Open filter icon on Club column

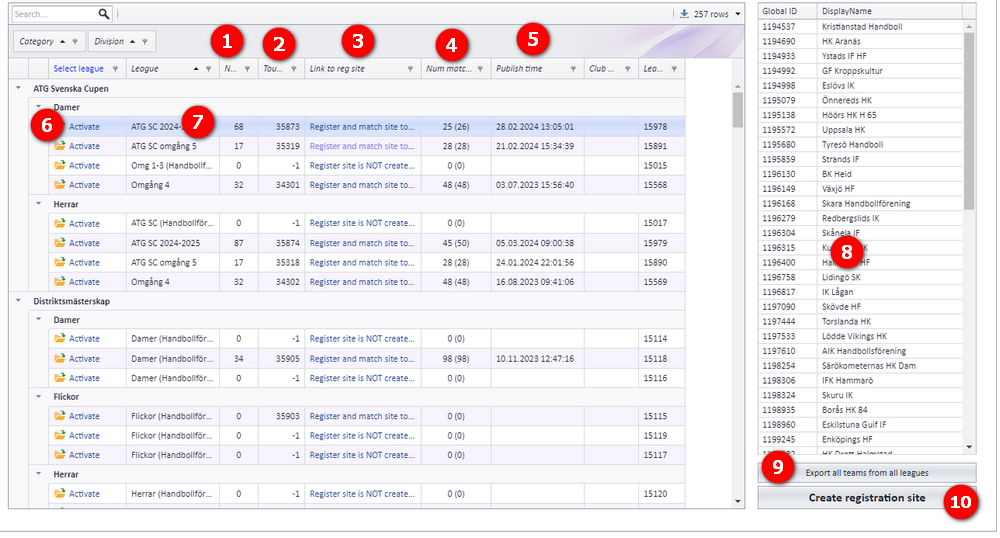[x=628, y=69]
